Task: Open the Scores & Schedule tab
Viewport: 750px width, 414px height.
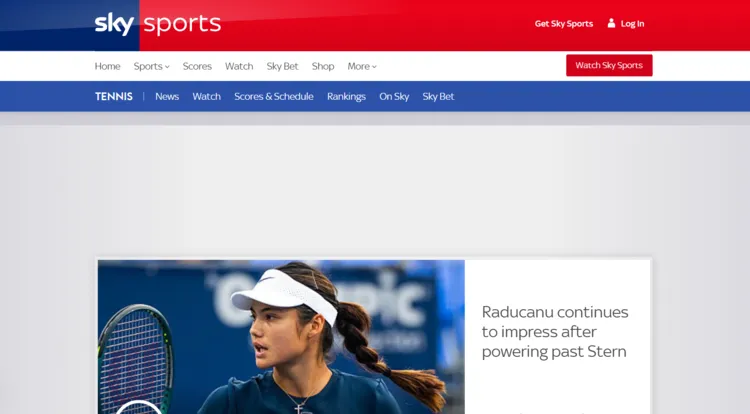Action: (274, 97)
